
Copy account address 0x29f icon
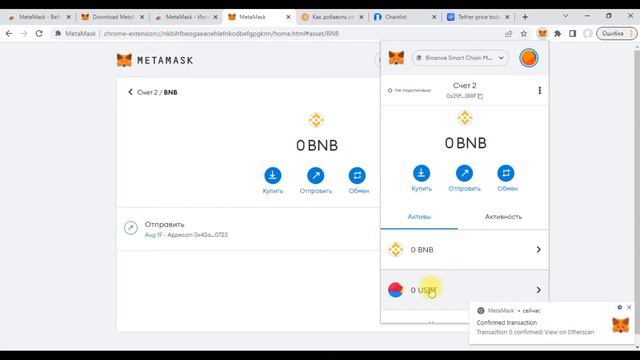(x=480, y=96)
